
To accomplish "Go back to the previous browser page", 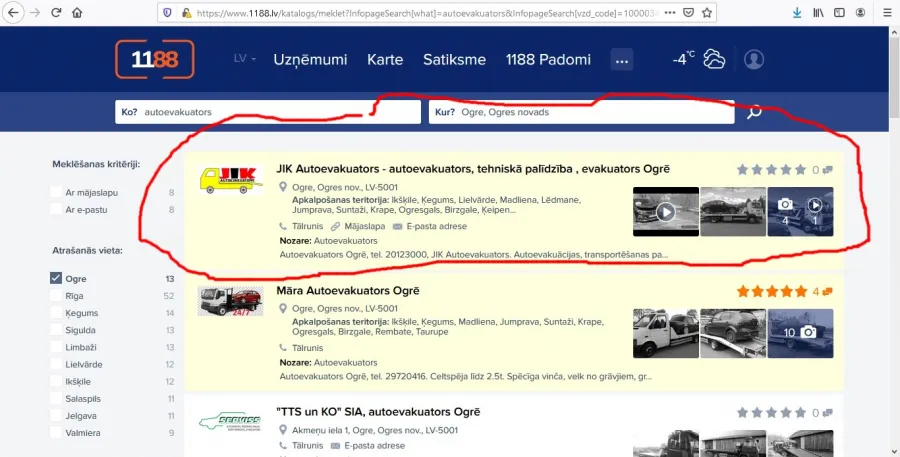I will click(13, 13).
